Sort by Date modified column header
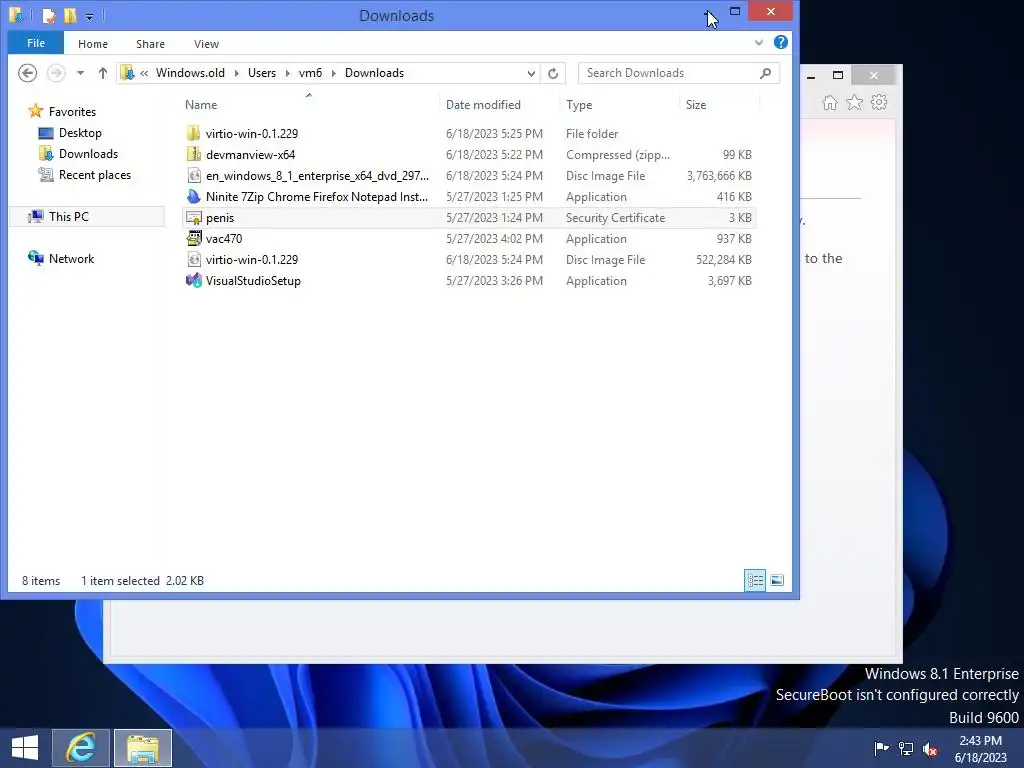Viewport: 1024px width, 768px height. (x=483, y=104)
